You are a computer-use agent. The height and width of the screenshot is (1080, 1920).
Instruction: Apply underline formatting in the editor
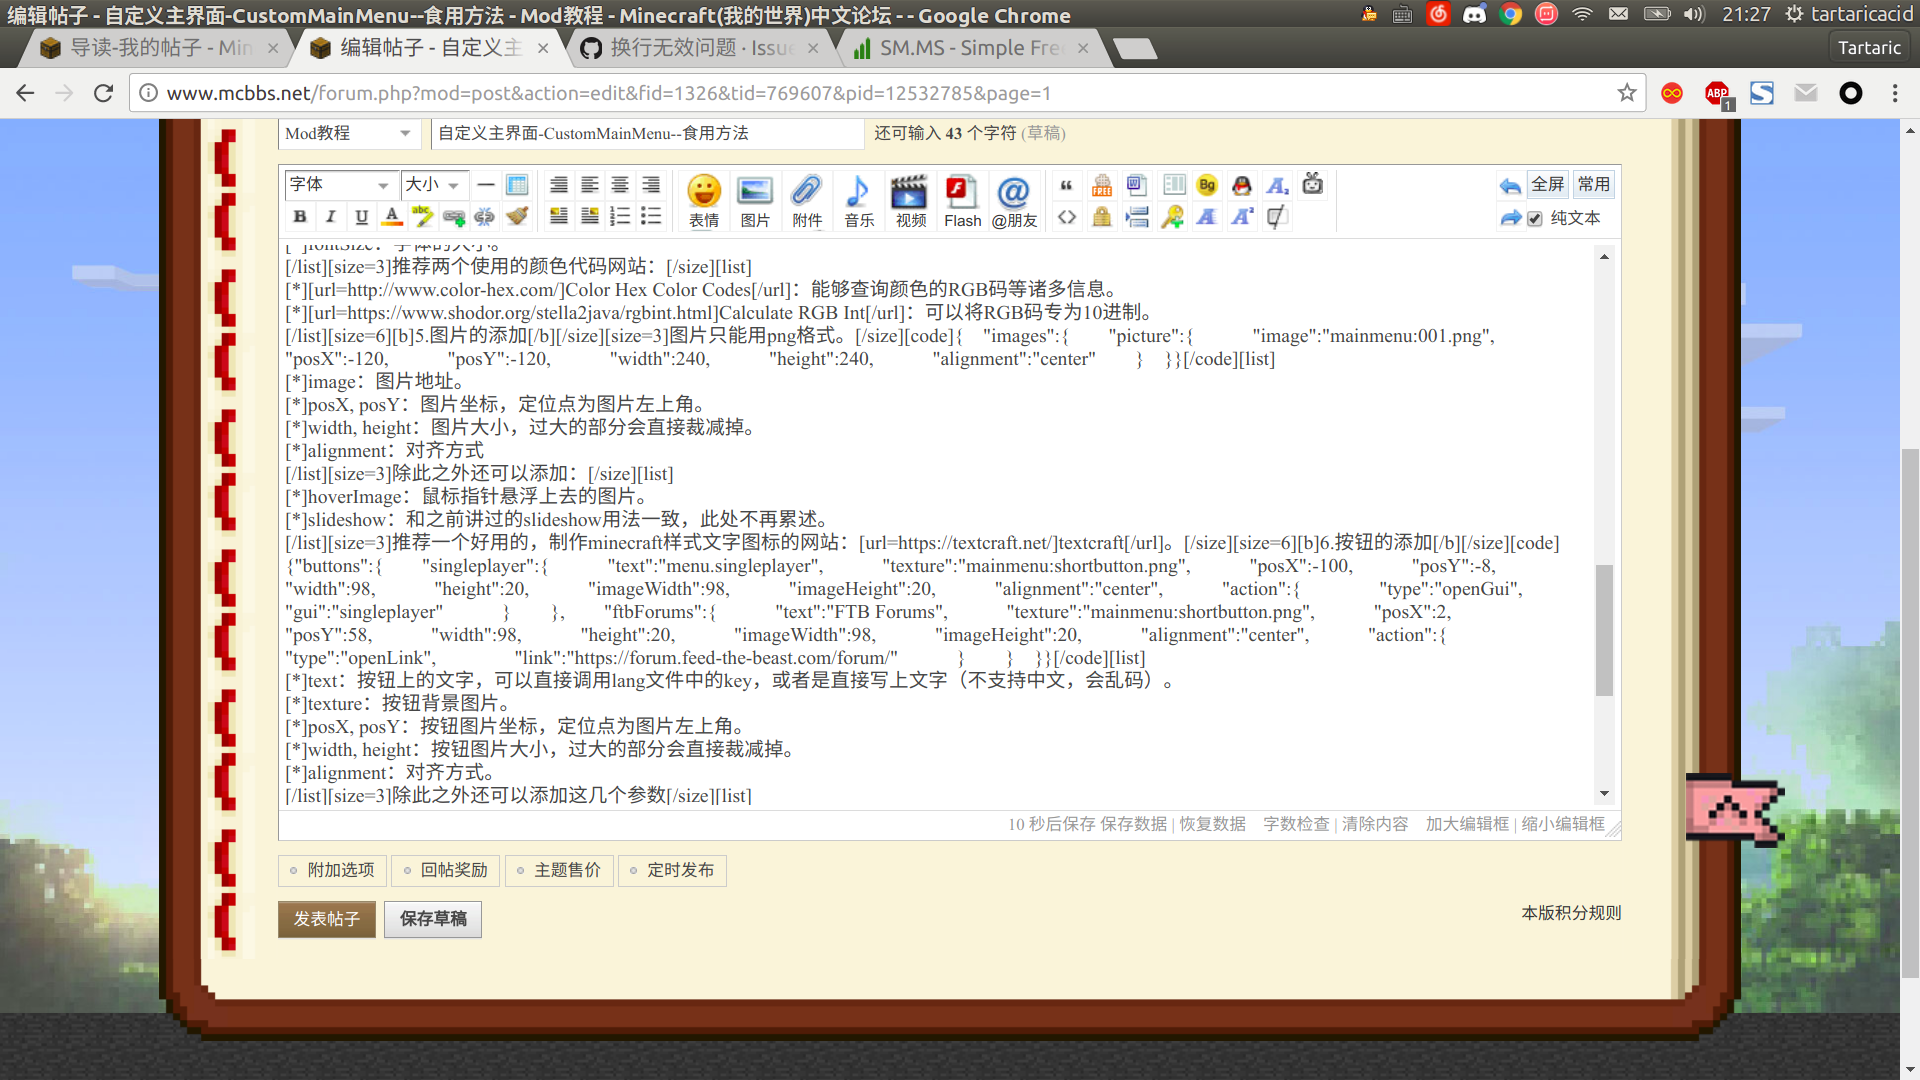[x=361, y=216]
